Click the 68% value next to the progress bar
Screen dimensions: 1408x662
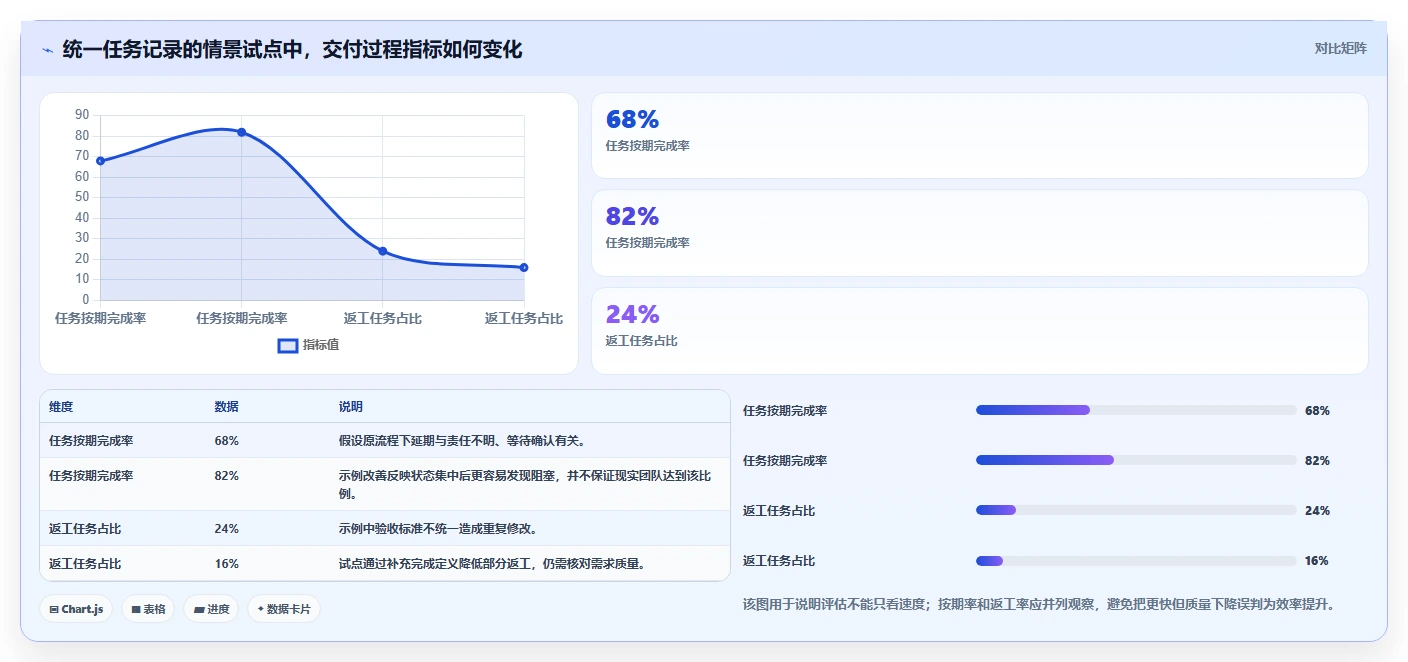click(1317, 410)
